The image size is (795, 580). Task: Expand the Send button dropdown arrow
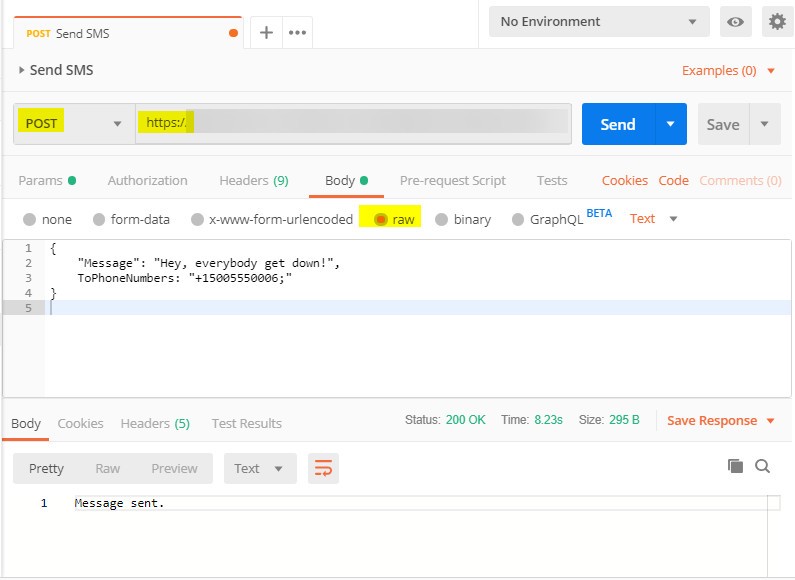(670, 124)
